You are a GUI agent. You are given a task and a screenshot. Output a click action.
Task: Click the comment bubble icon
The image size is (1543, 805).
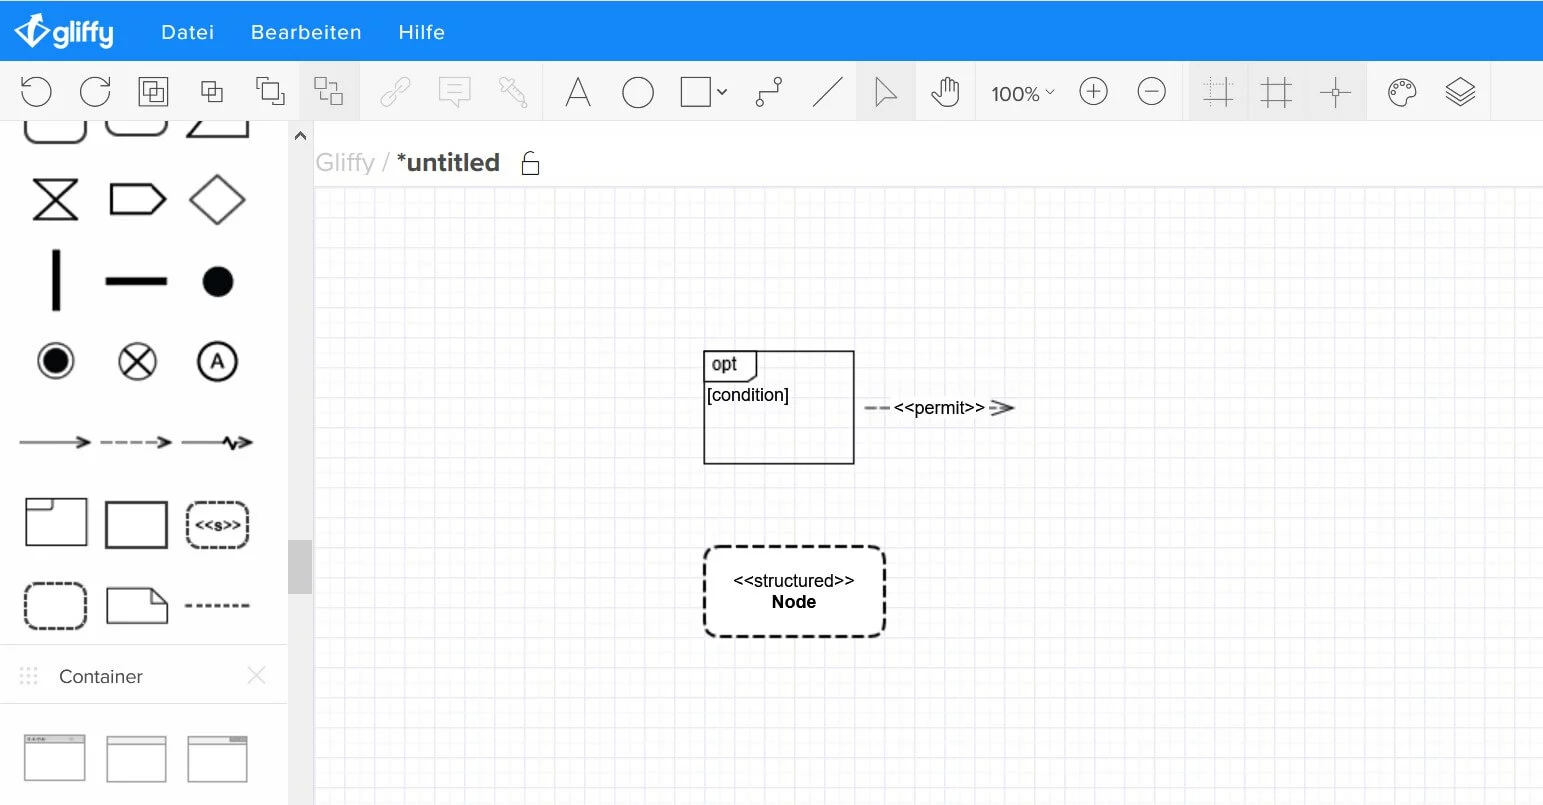[x=454, y=92]
